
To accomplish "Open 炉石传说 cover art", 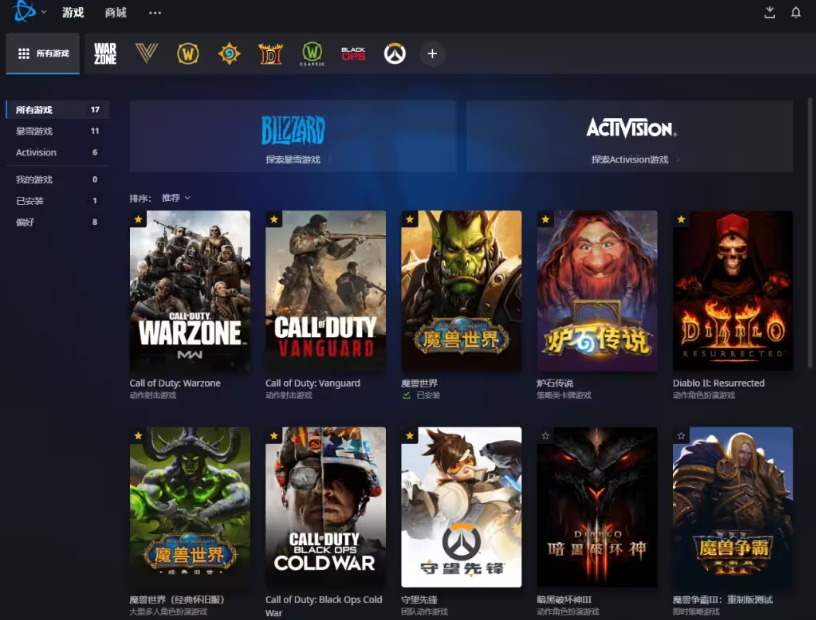I will click(597, 290).
